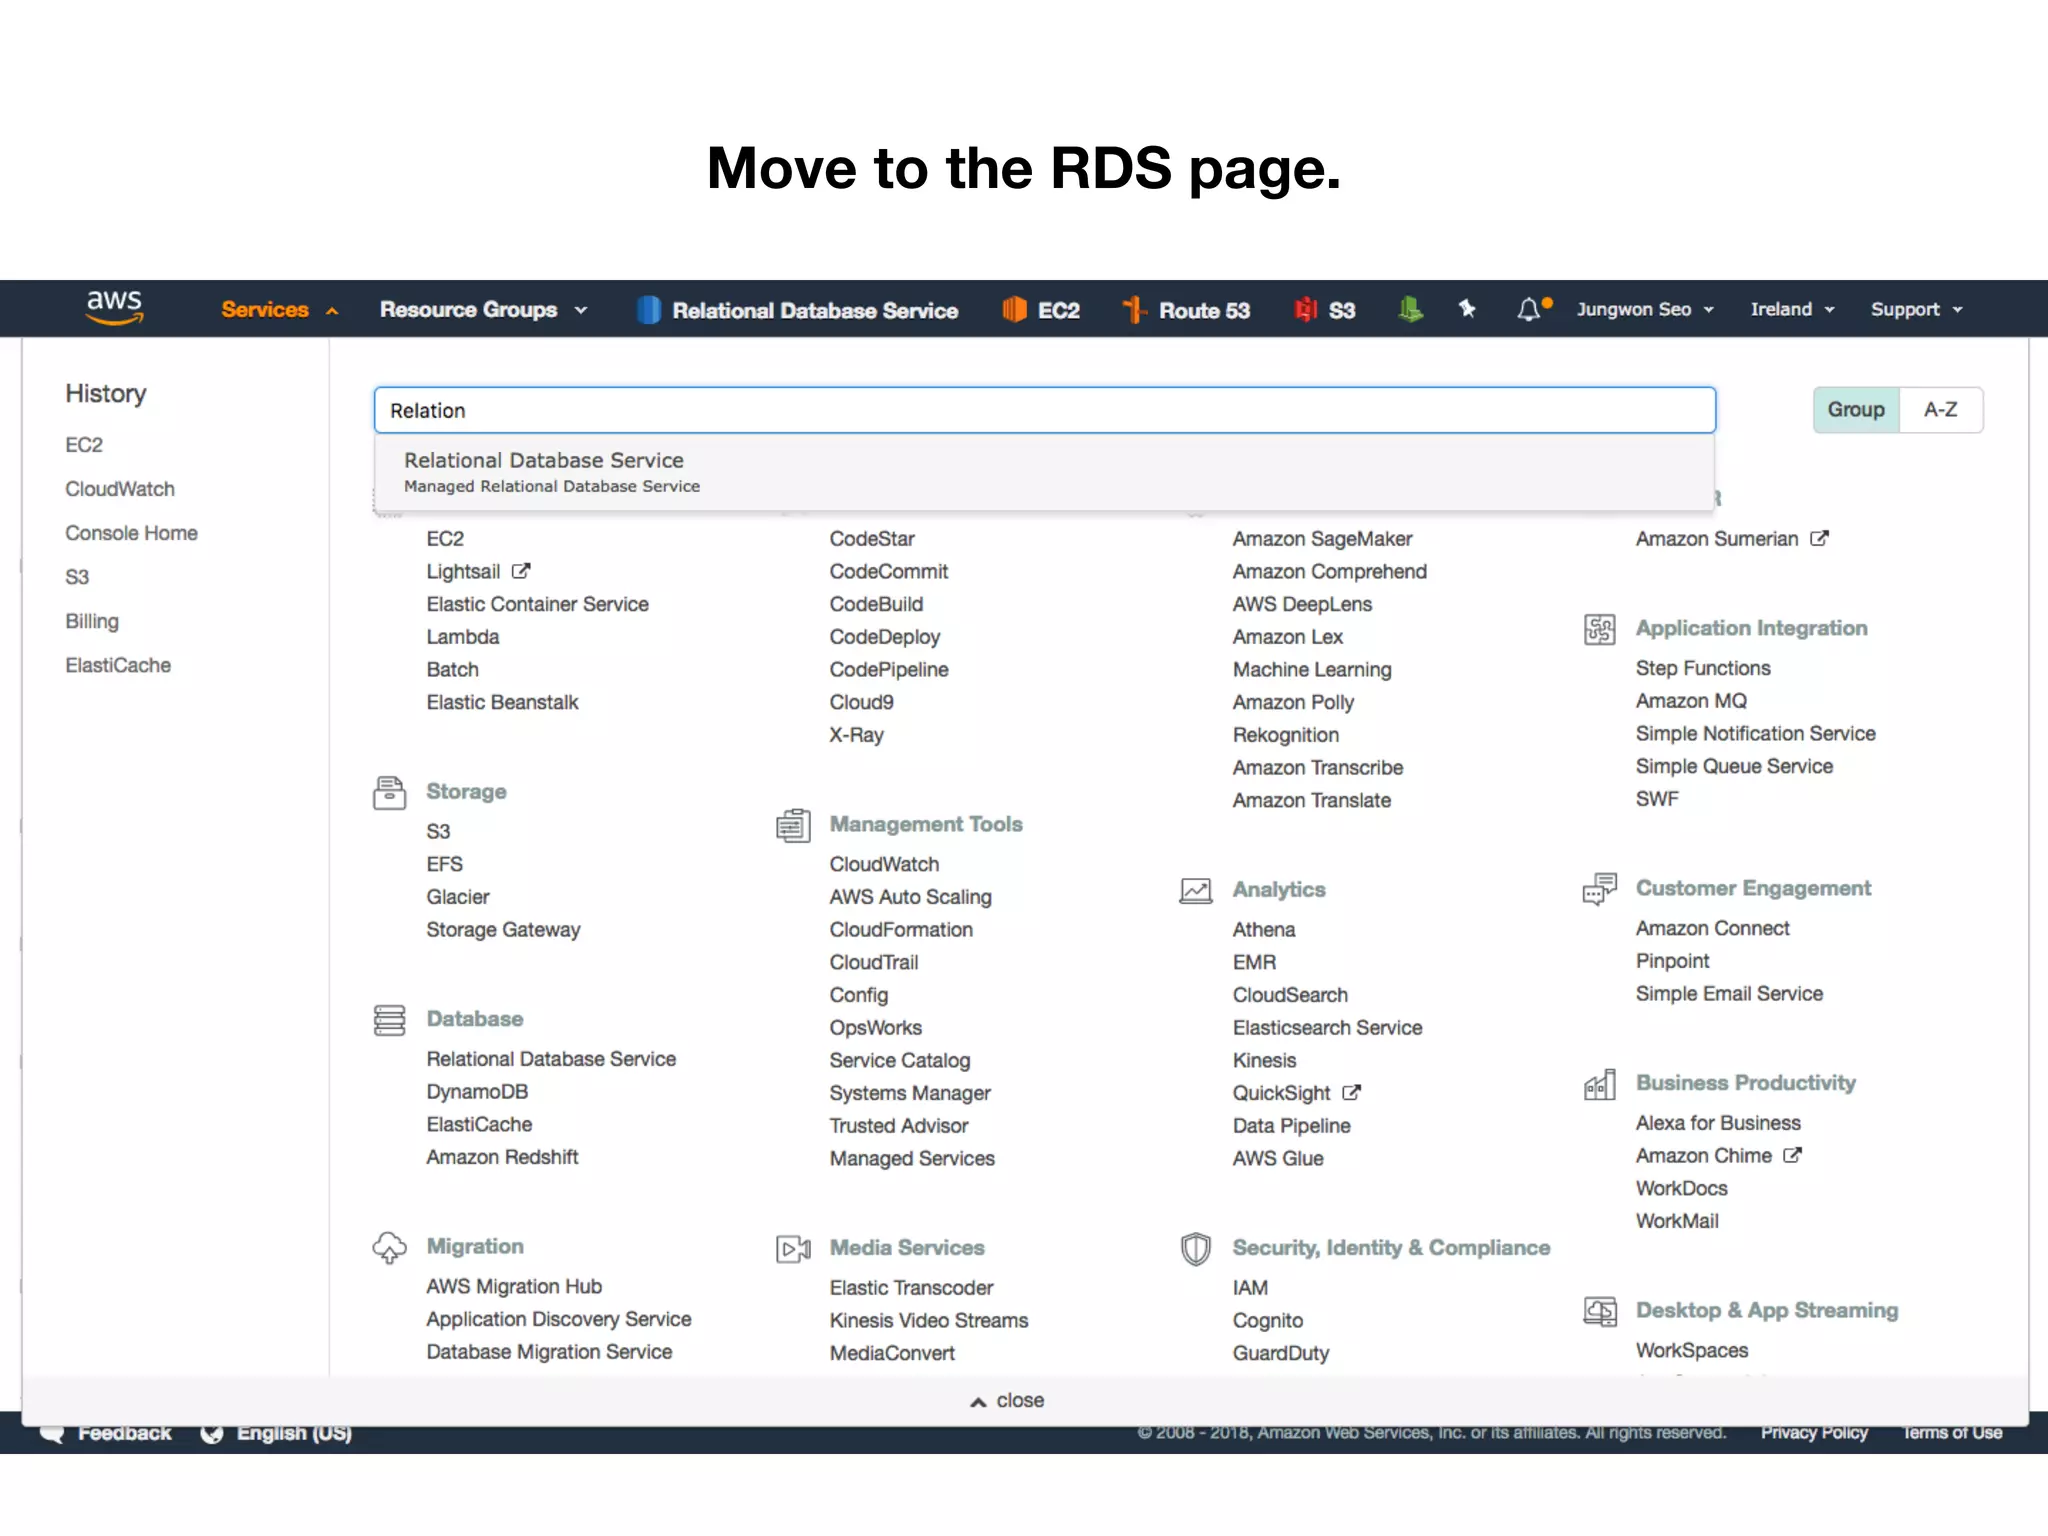Open the CodePipeline service link
Screen dimensions: 2048x1536
tap(889, 670)
